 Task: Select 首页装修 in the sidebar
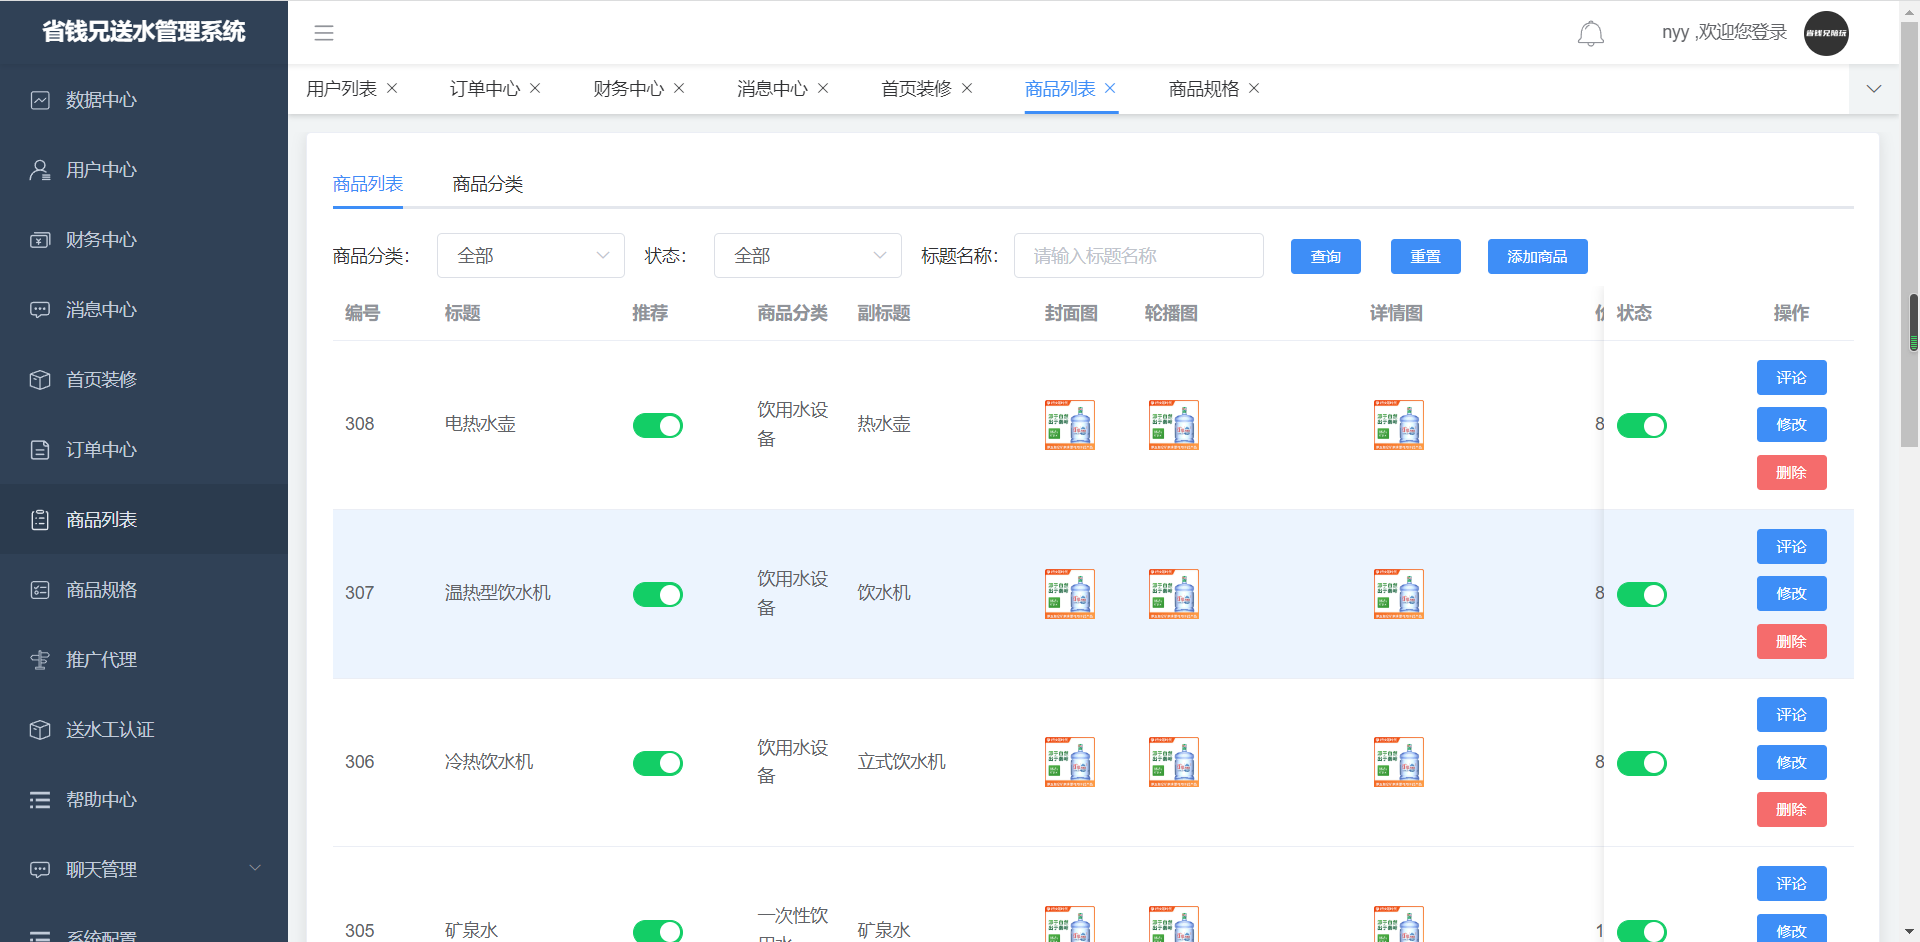(x=101, y=380)
